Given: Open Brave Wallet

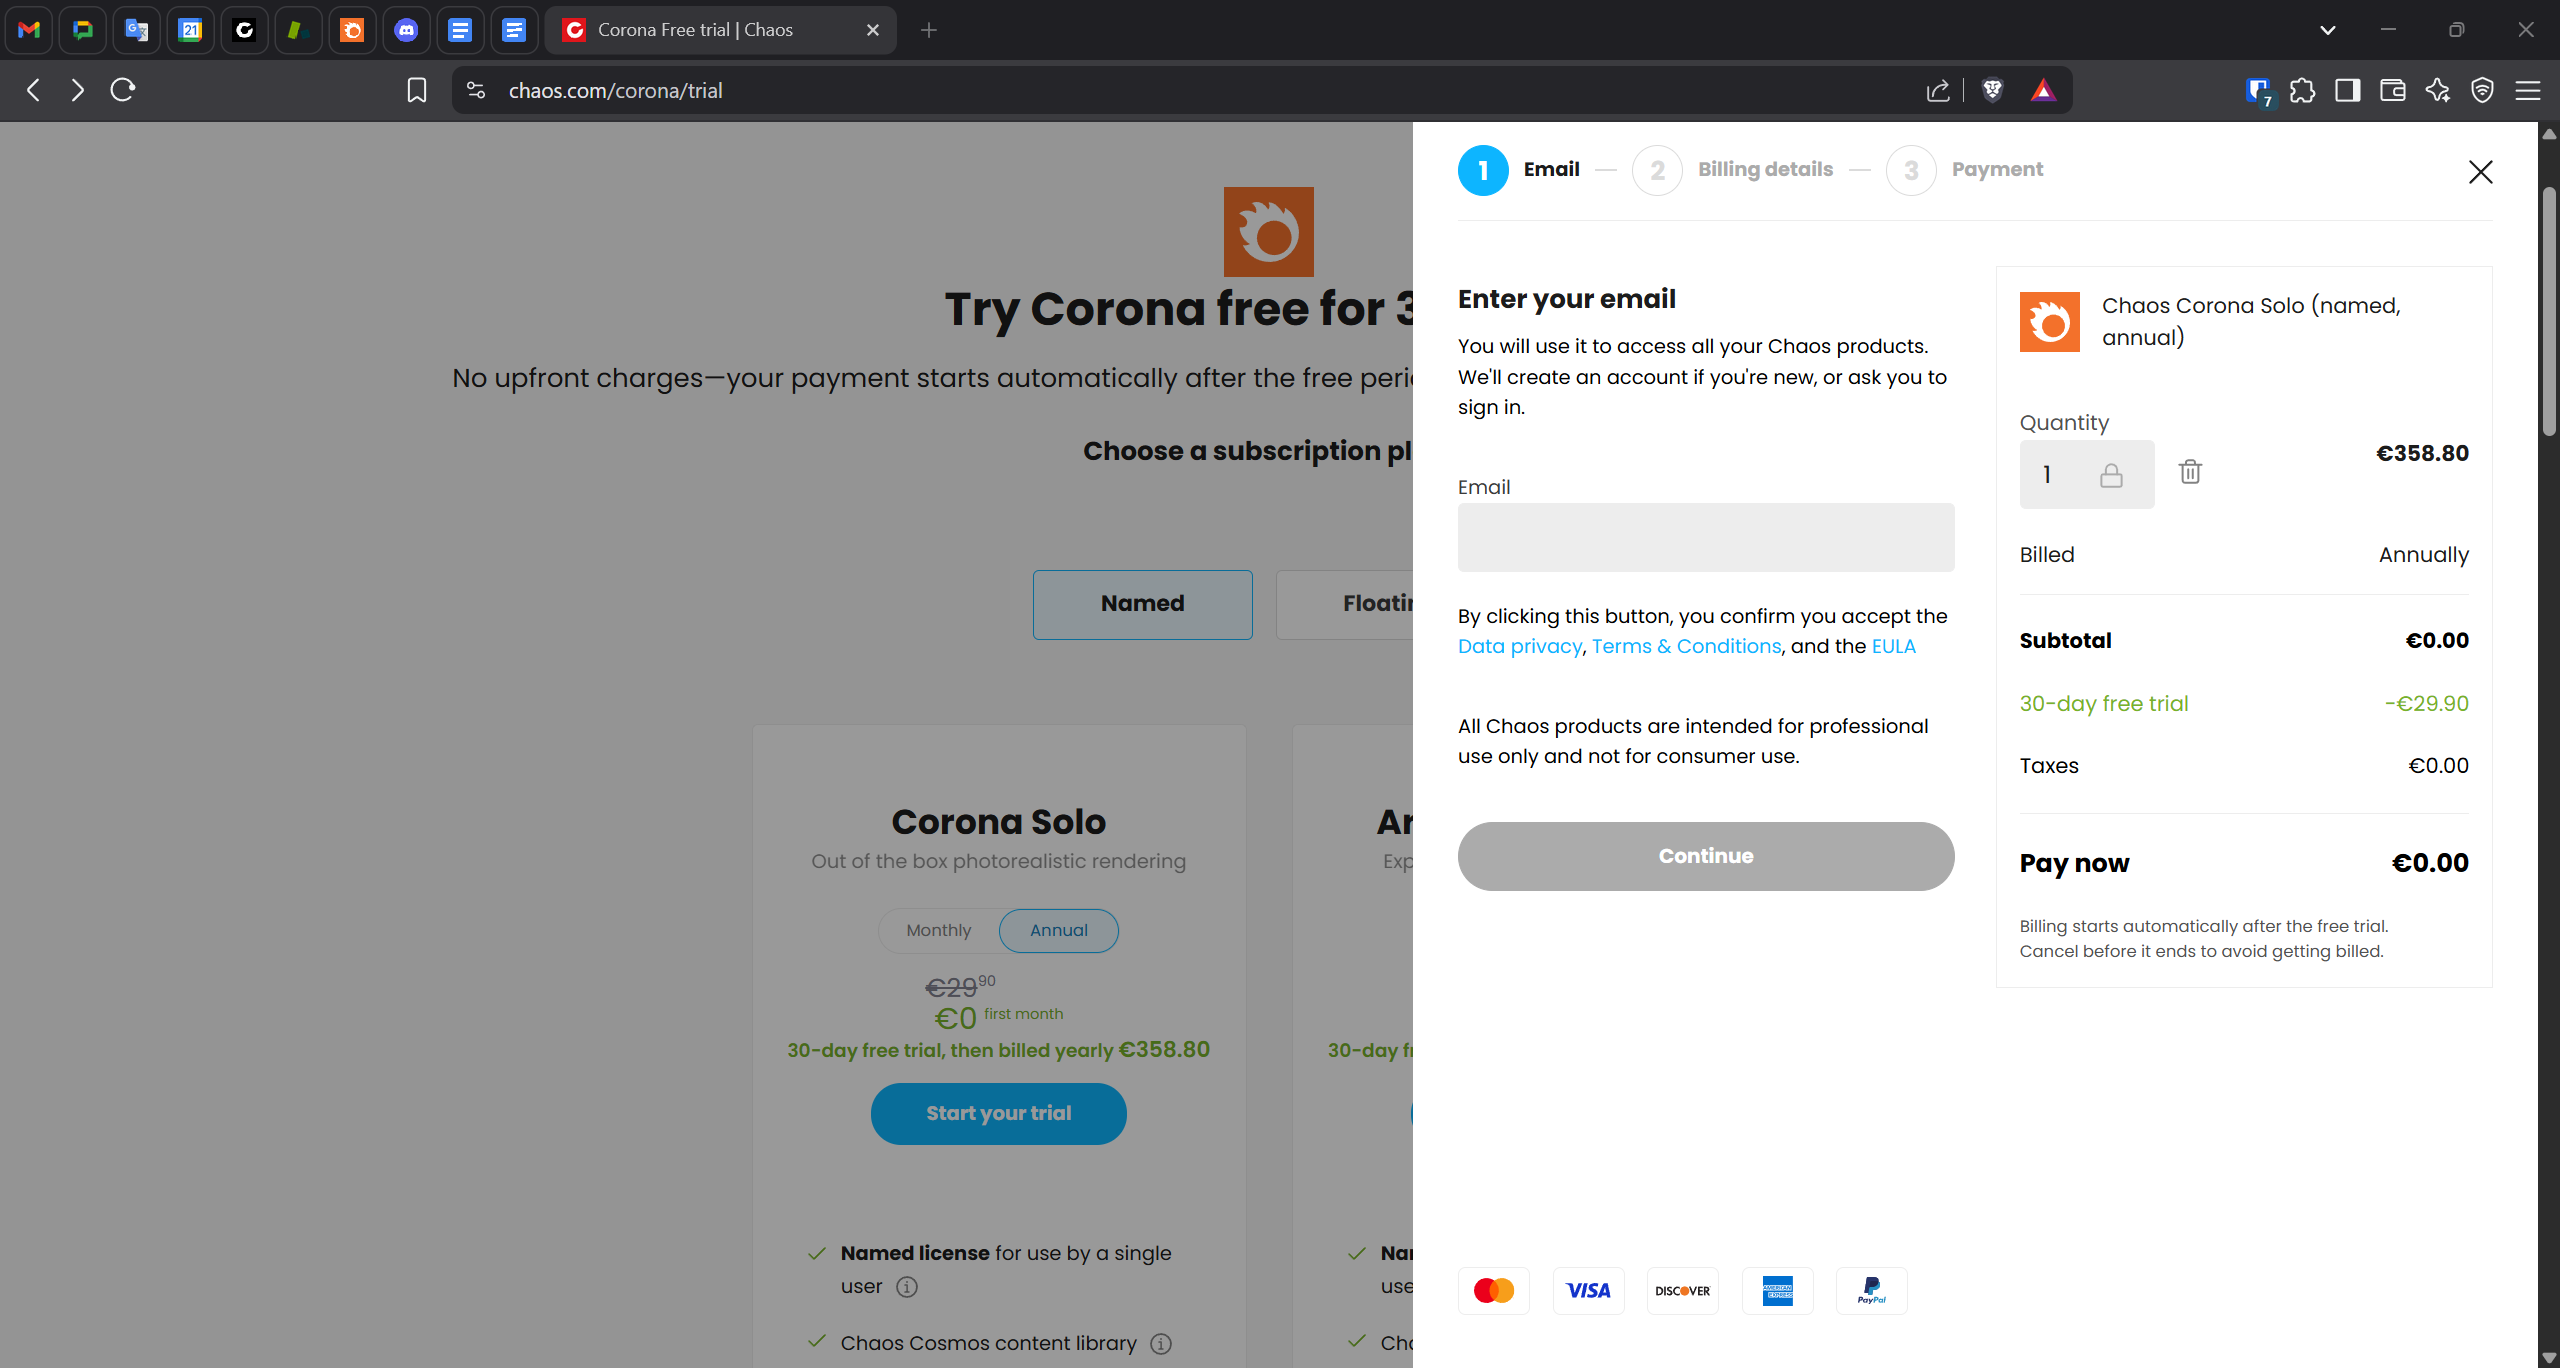Looking at the screenshot, I should 2393,90.
